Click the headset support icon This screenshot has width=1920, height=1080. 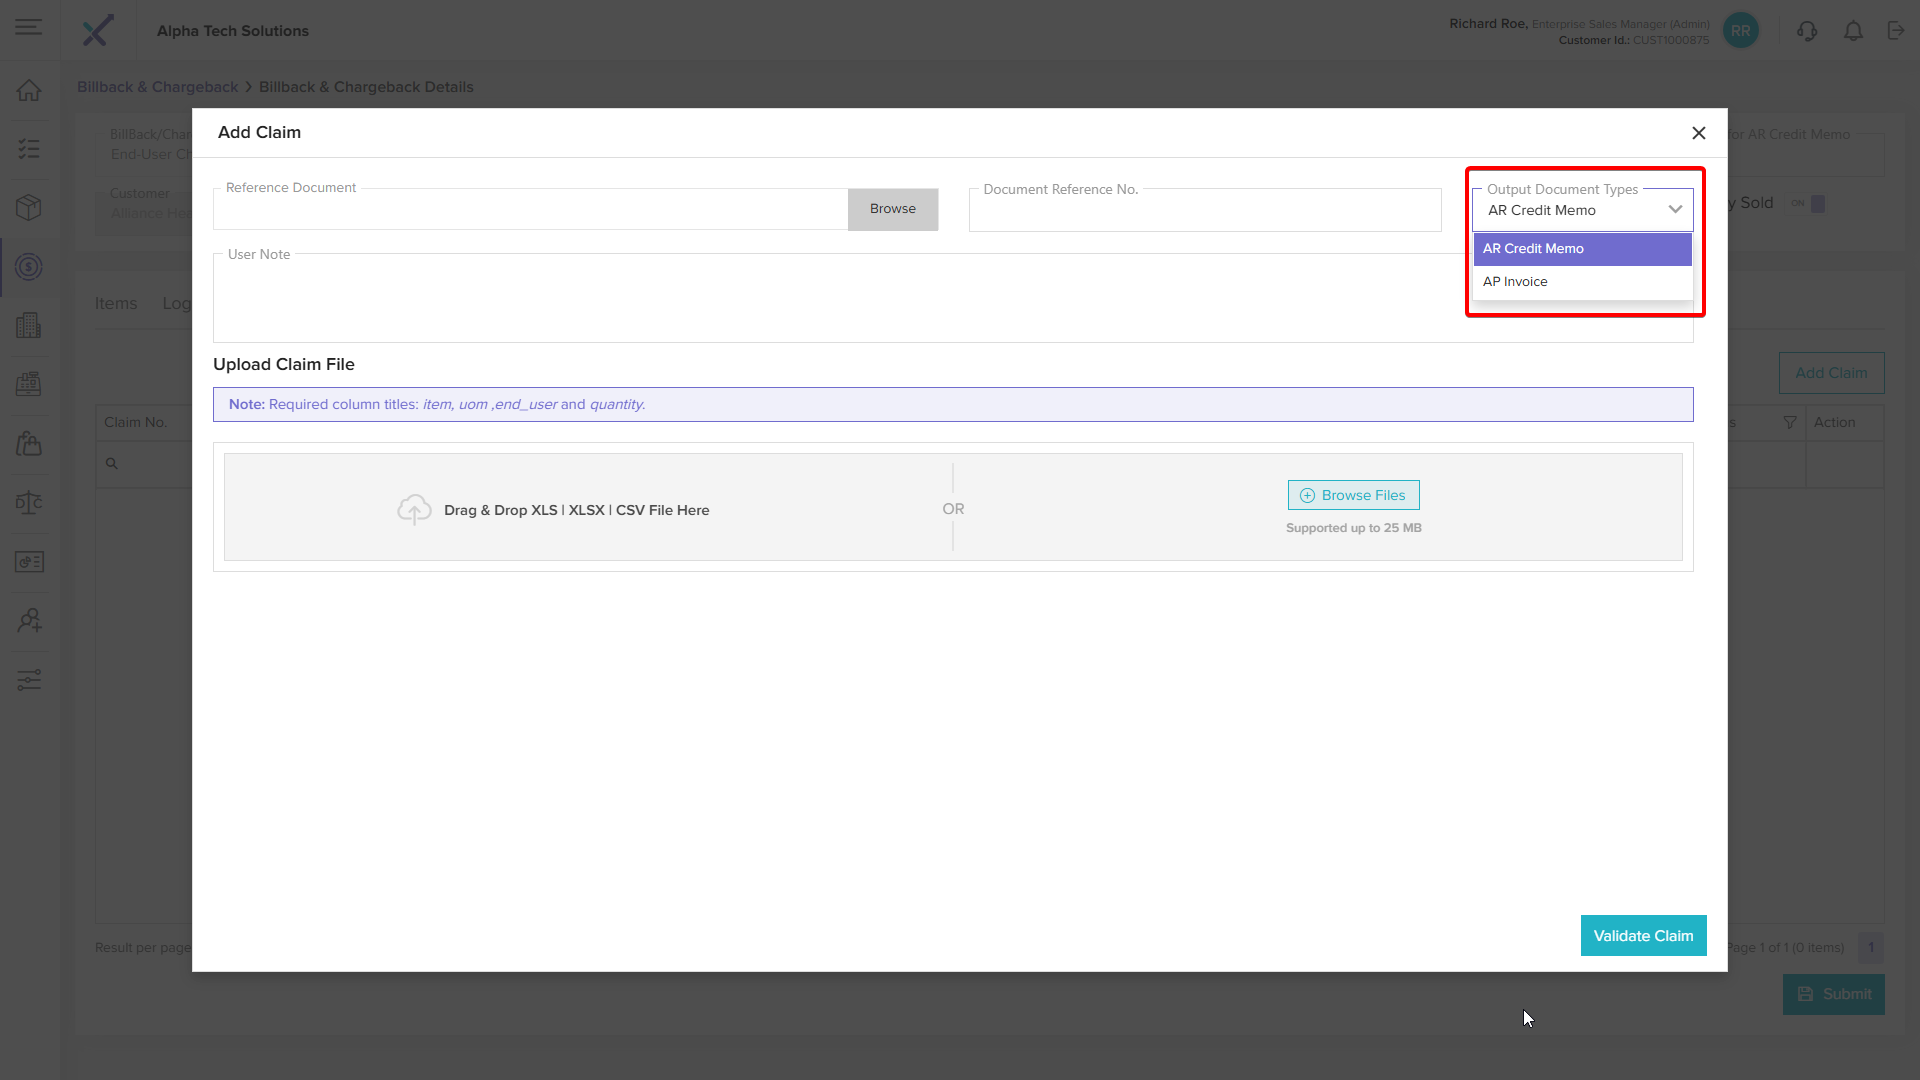click(1806, 31)
